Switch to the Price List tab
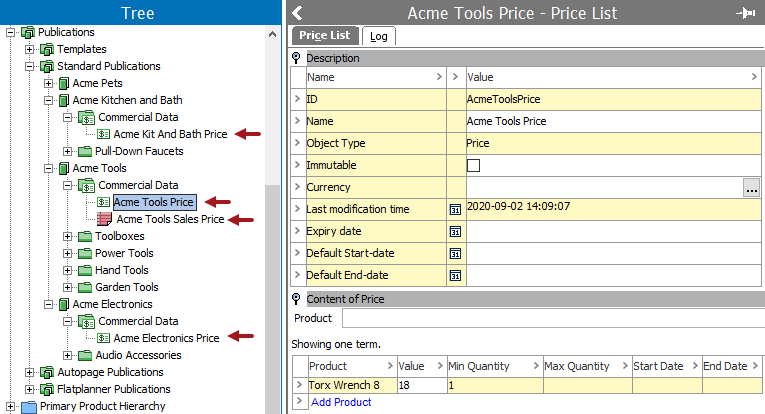 pos(324,36)
